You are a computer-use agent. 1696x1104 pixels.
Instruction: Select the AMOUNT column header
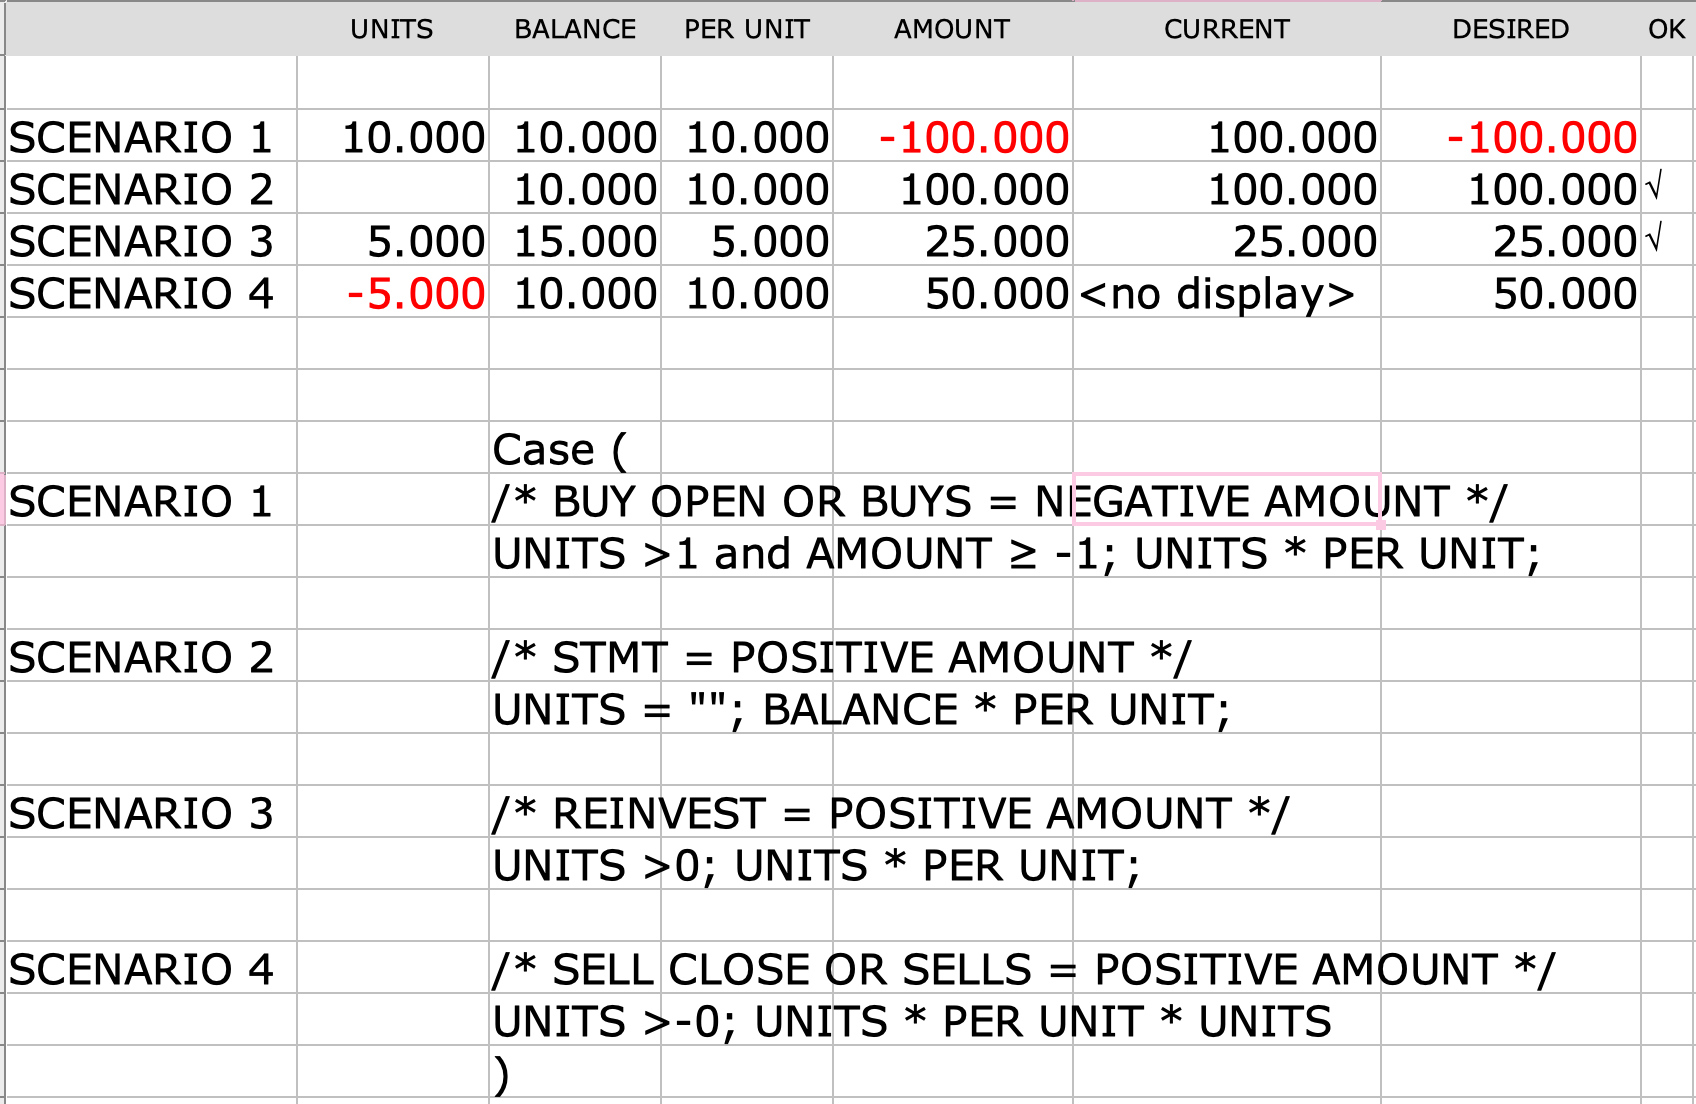click(952, 29)
